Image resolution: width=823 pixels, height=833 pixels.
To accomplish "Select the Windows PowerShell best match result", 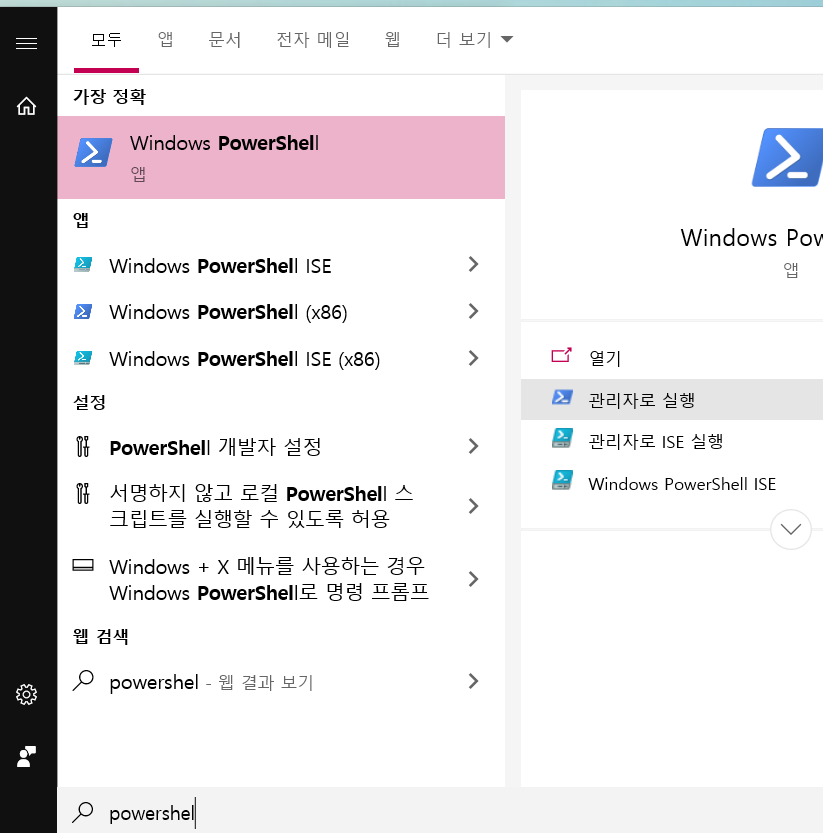I will coord(281,157).
